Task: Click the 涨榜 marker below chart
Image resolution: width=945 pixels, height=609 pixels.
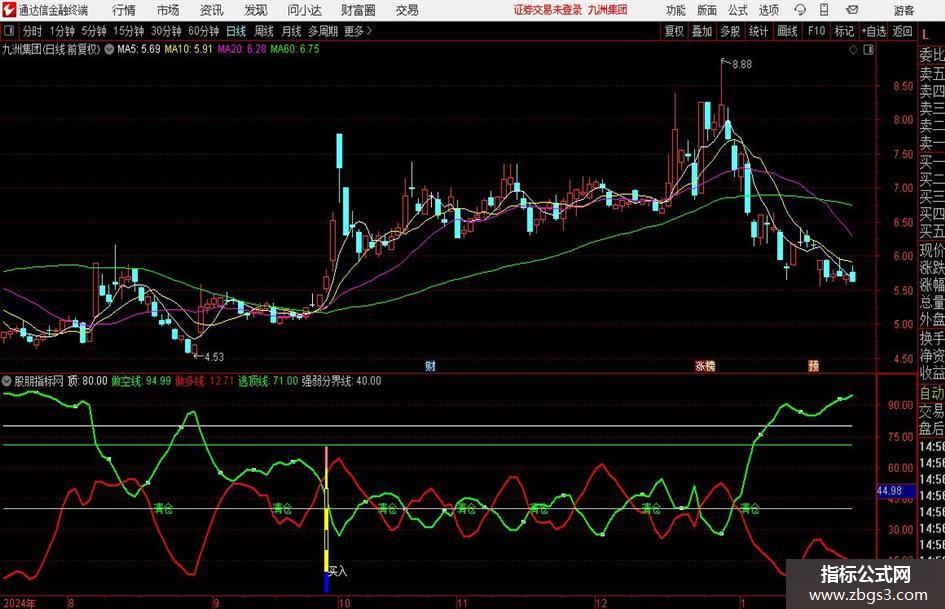Action: 705,366
